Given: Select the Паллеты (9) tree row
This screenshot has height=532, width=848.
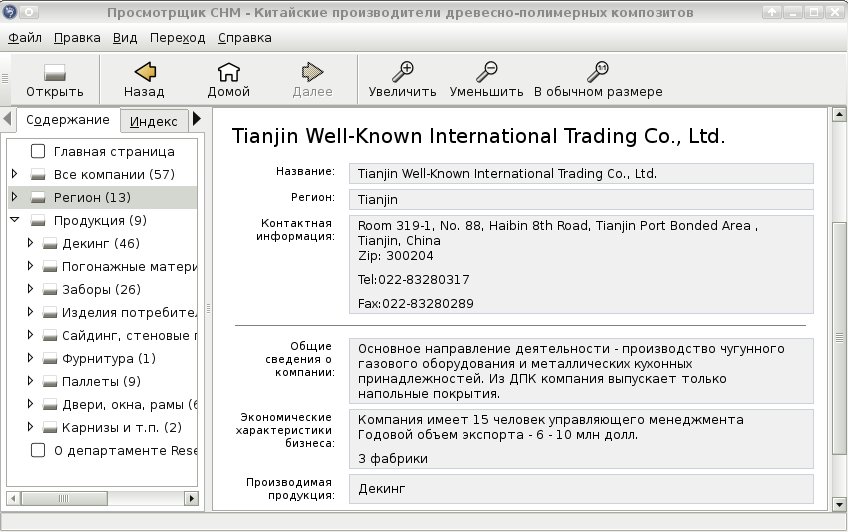Looking at the screenshot, I should point(101,382).
